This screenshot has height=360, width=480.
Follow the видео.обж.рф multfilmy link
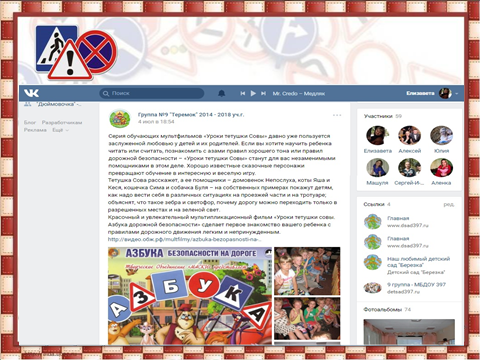[x=185, y=239]
